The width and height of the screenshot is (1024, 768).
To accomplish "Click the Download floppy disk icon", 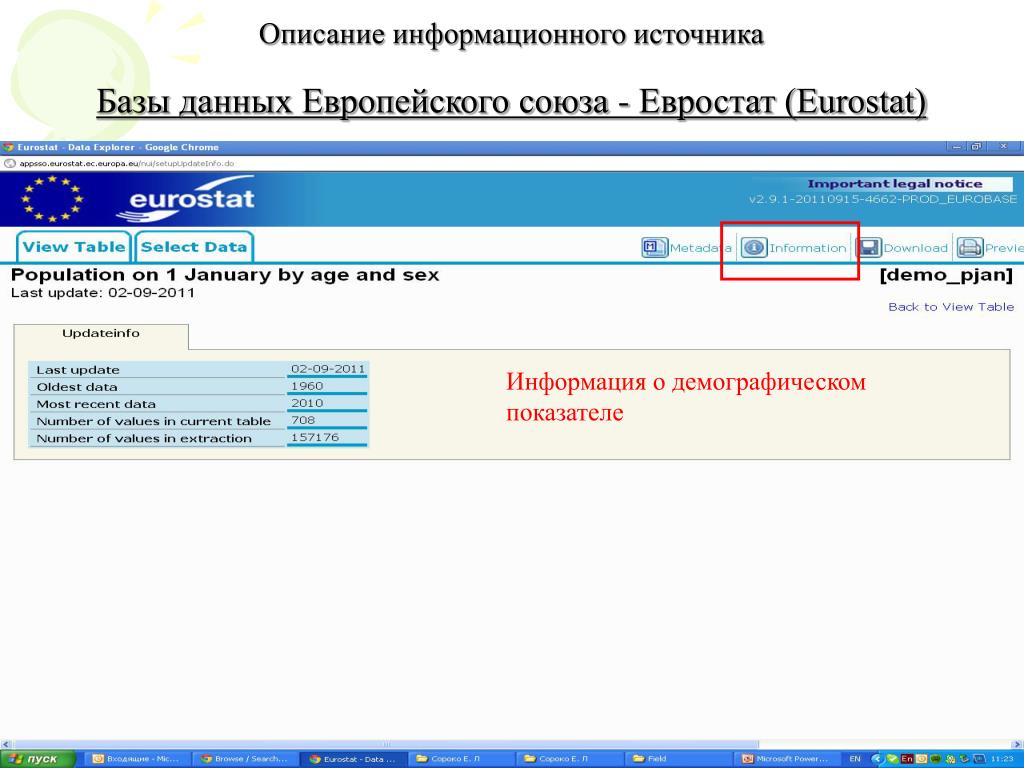I will pyautogui.click(x=869, y=248).
